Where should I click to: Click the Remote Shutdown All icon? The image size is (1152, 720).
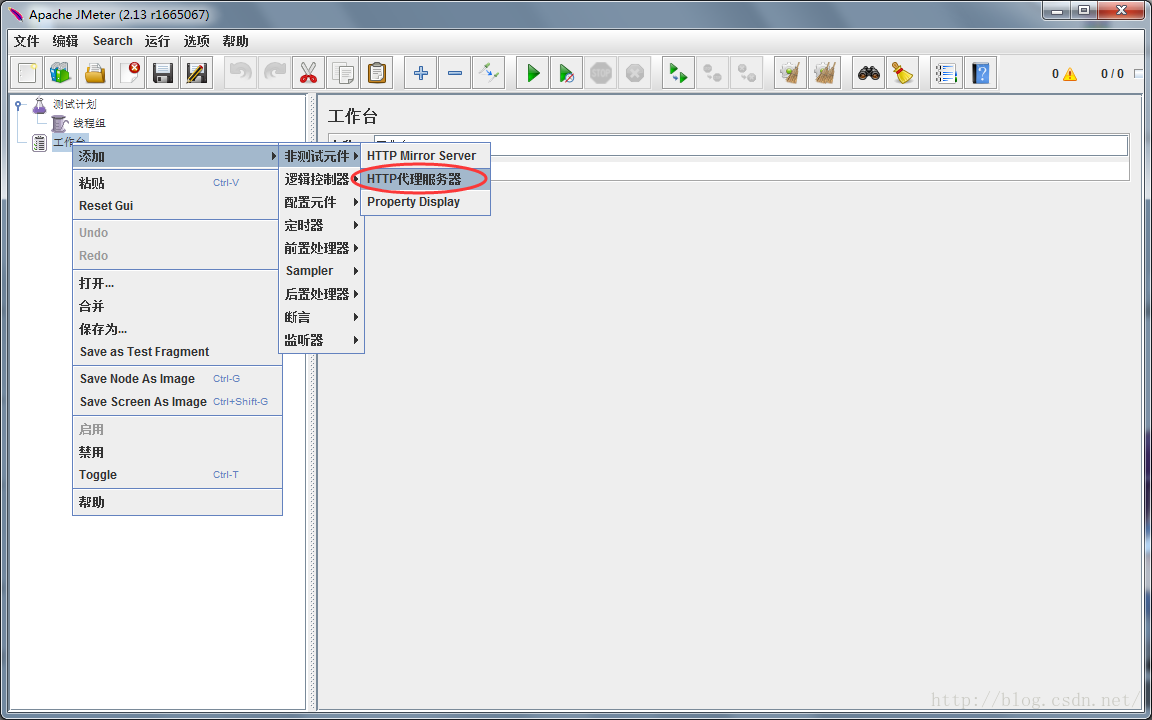[746, 73]
